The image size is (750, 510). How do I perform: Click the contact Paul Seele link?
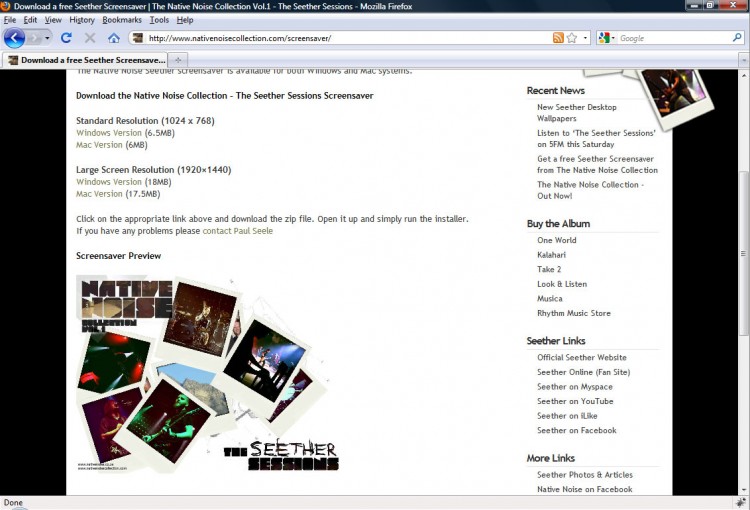click(238, 231)
